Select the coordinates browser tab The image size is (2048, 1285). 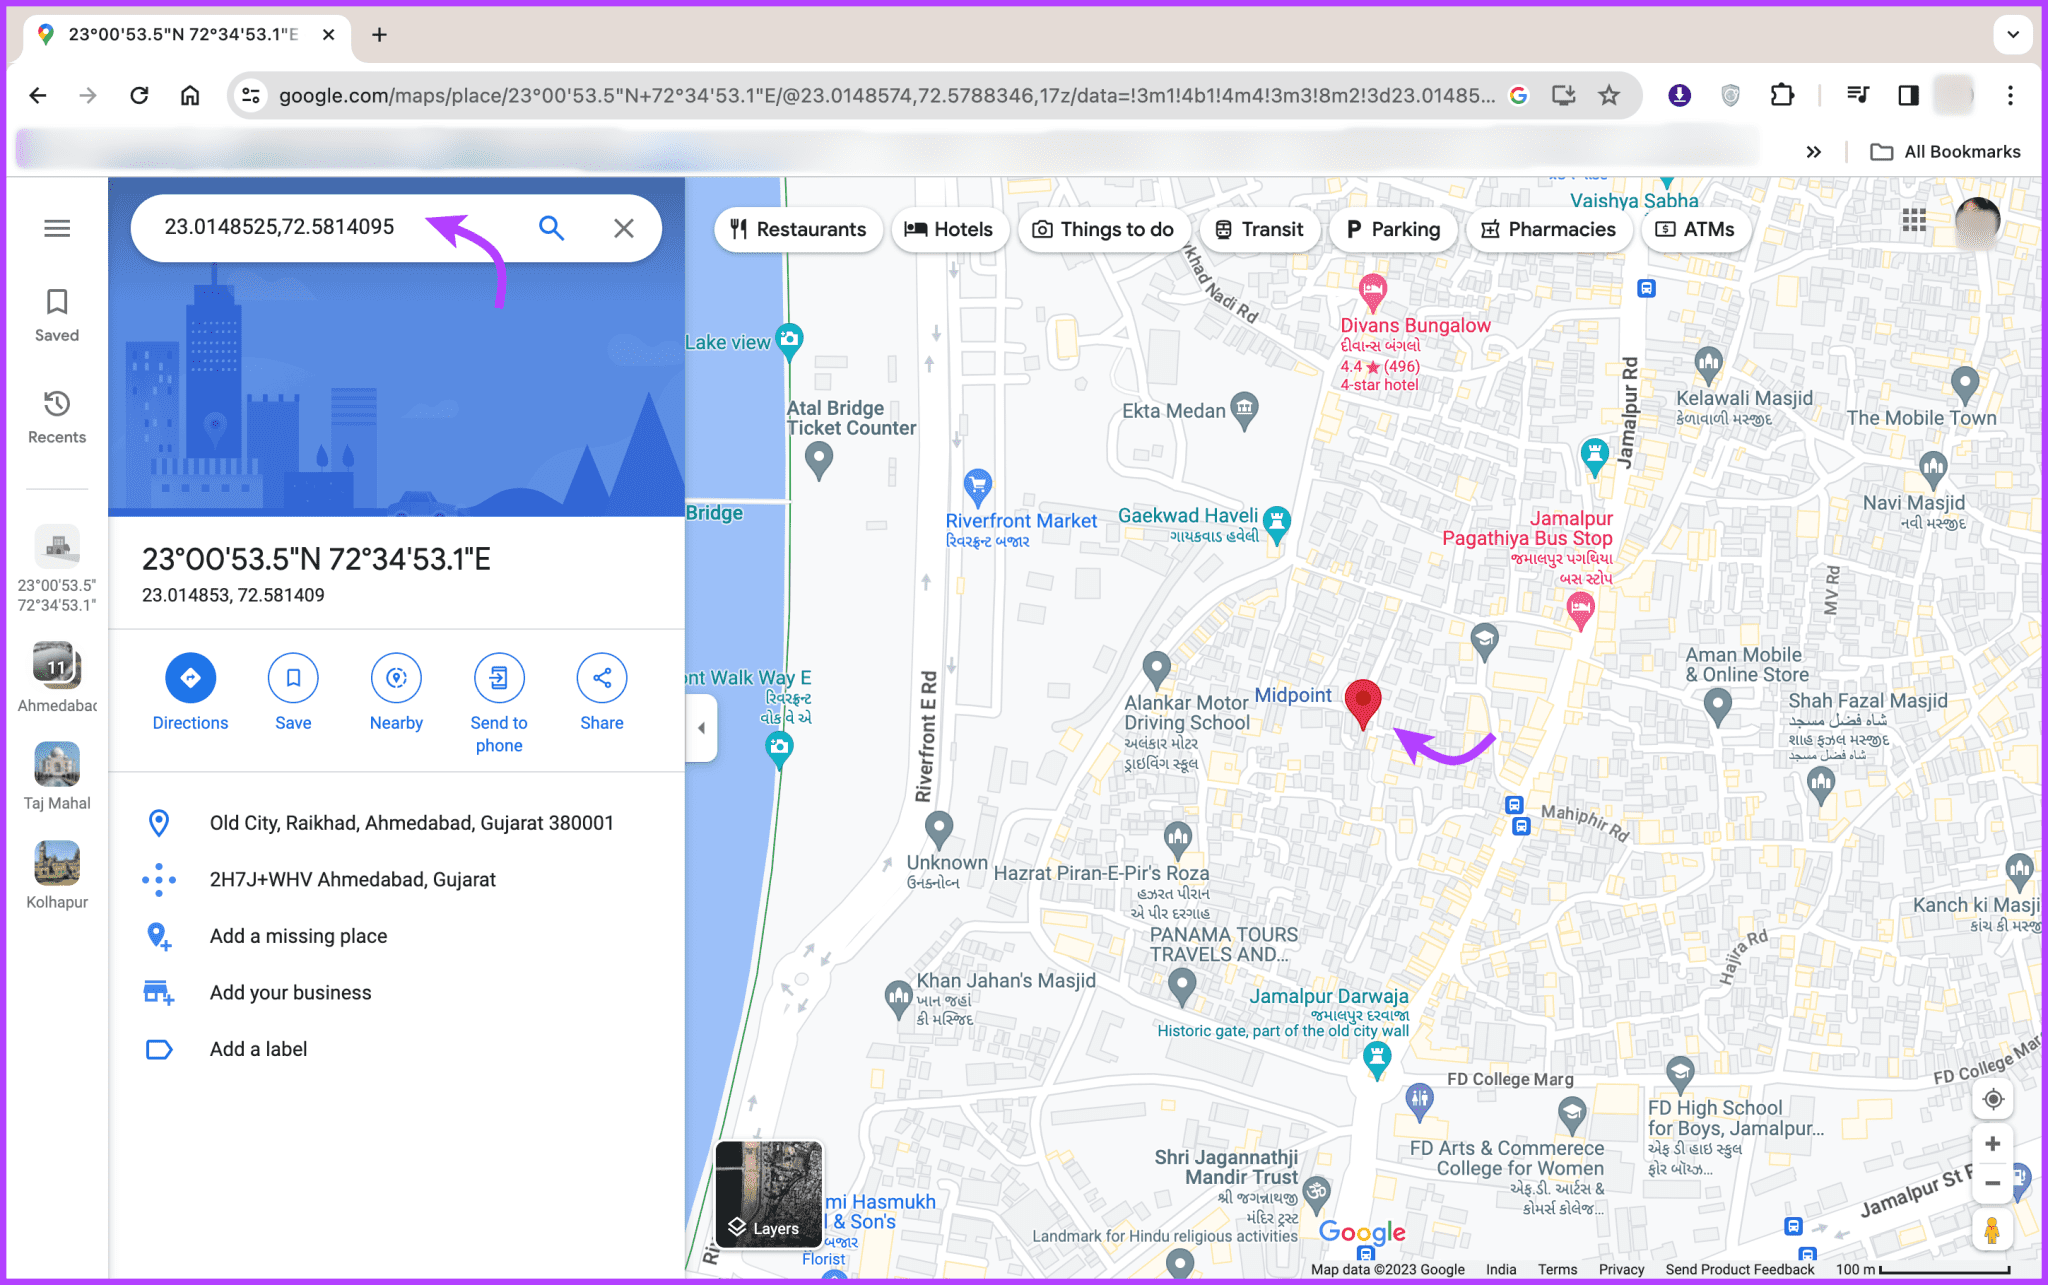180,34
